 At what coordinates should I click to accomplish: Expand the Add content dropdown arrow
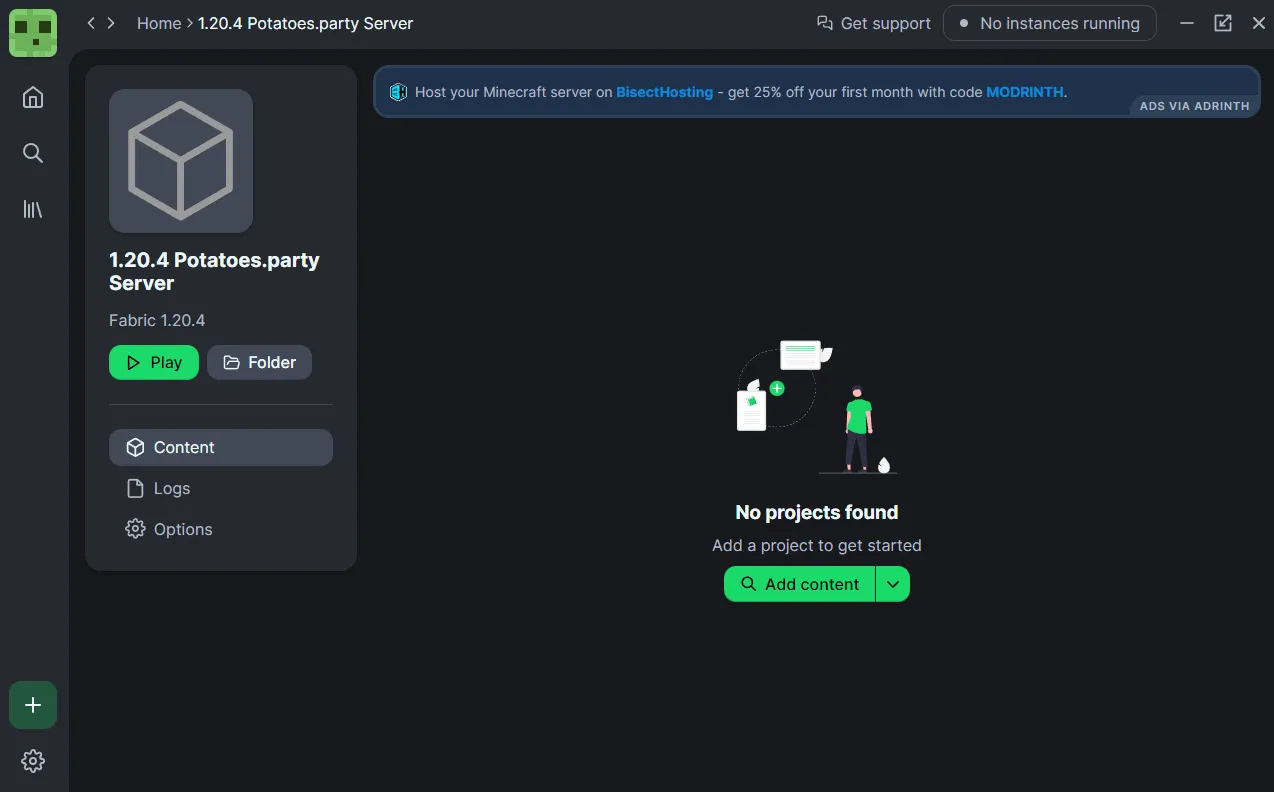coord(893,584)
